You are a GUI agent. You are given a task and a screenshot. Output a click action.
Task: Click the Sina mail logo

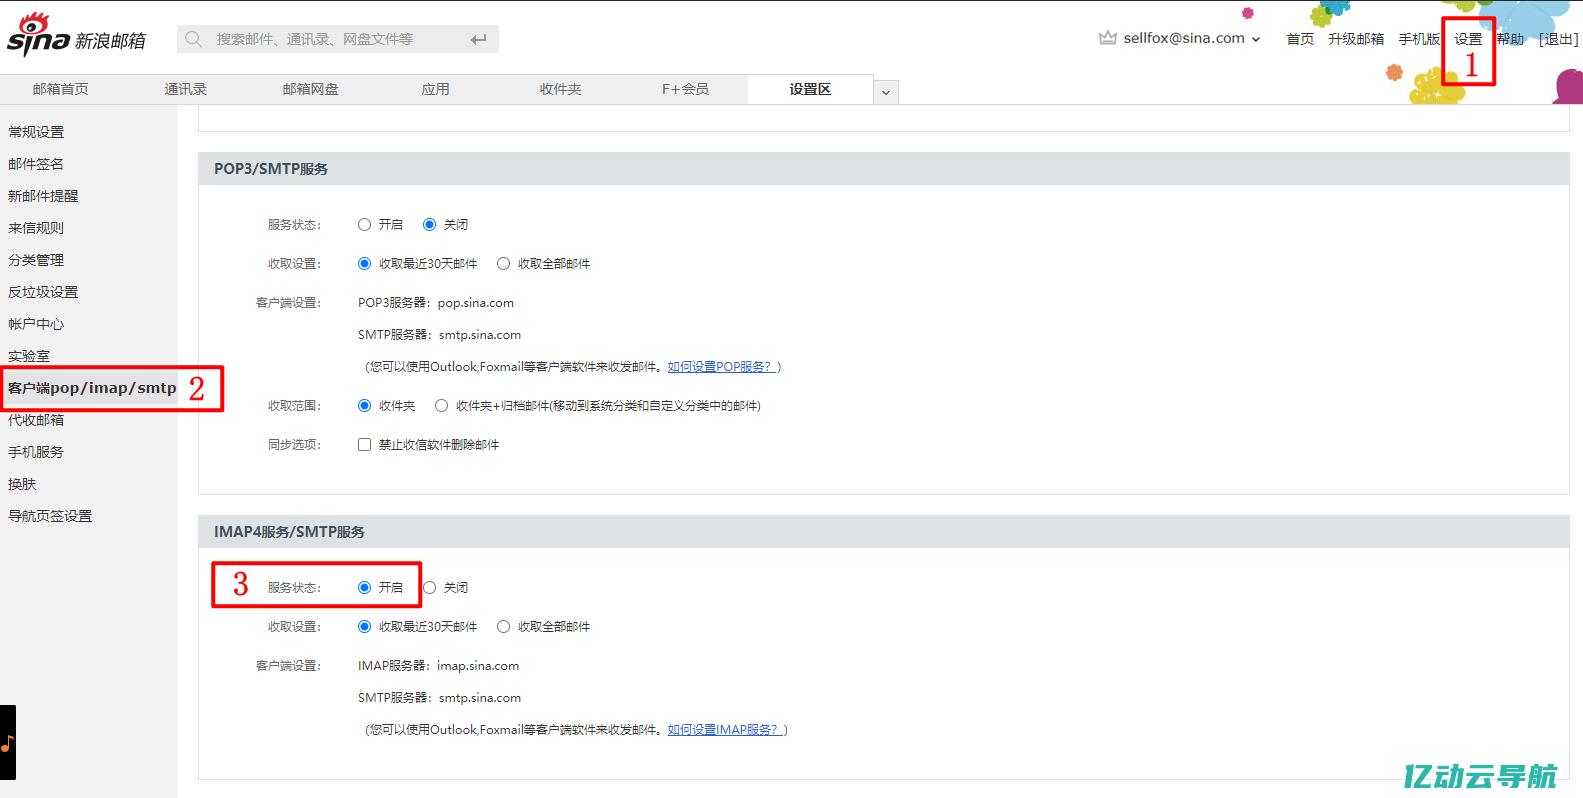coord(76,37)
